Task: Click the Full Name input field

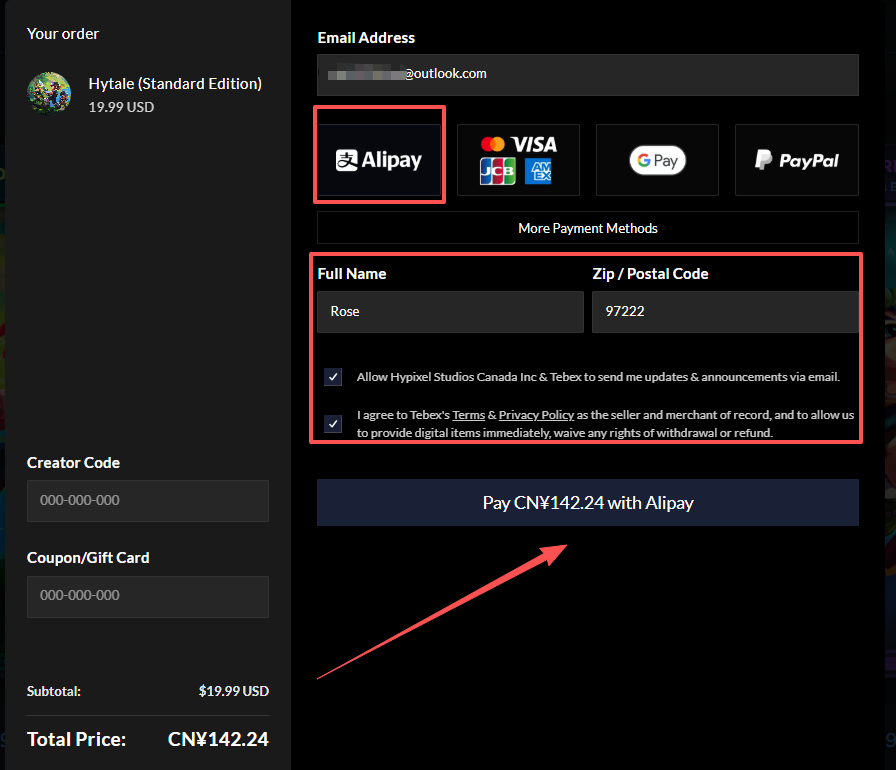Action: coord(450,312)
